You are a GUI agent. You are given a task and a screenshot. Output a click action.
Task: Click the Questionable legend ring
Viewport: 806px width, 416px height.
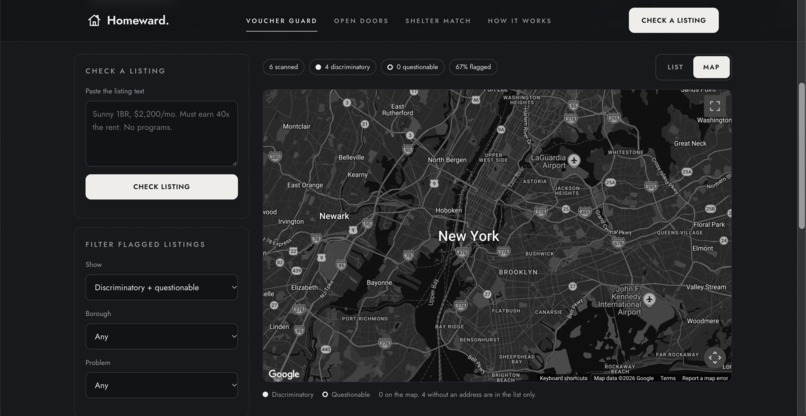click(325, 395)
